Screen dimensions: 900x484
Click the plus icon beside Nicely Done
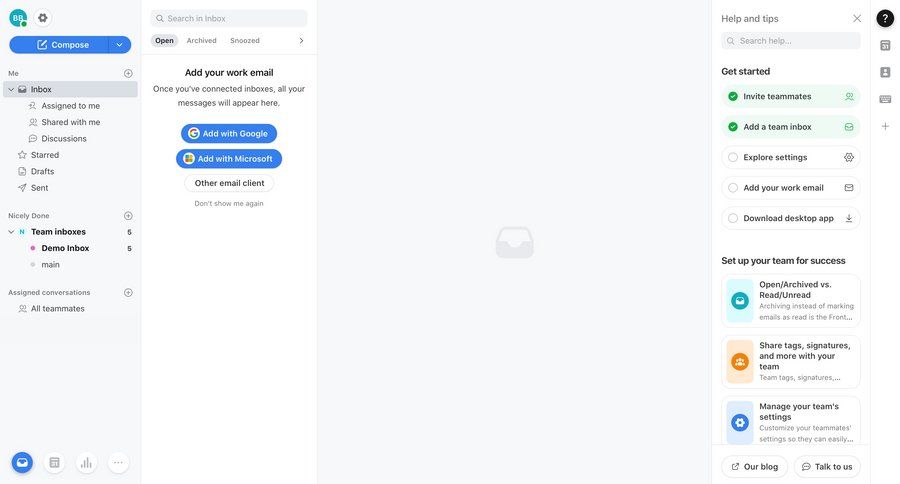[128, 216]
